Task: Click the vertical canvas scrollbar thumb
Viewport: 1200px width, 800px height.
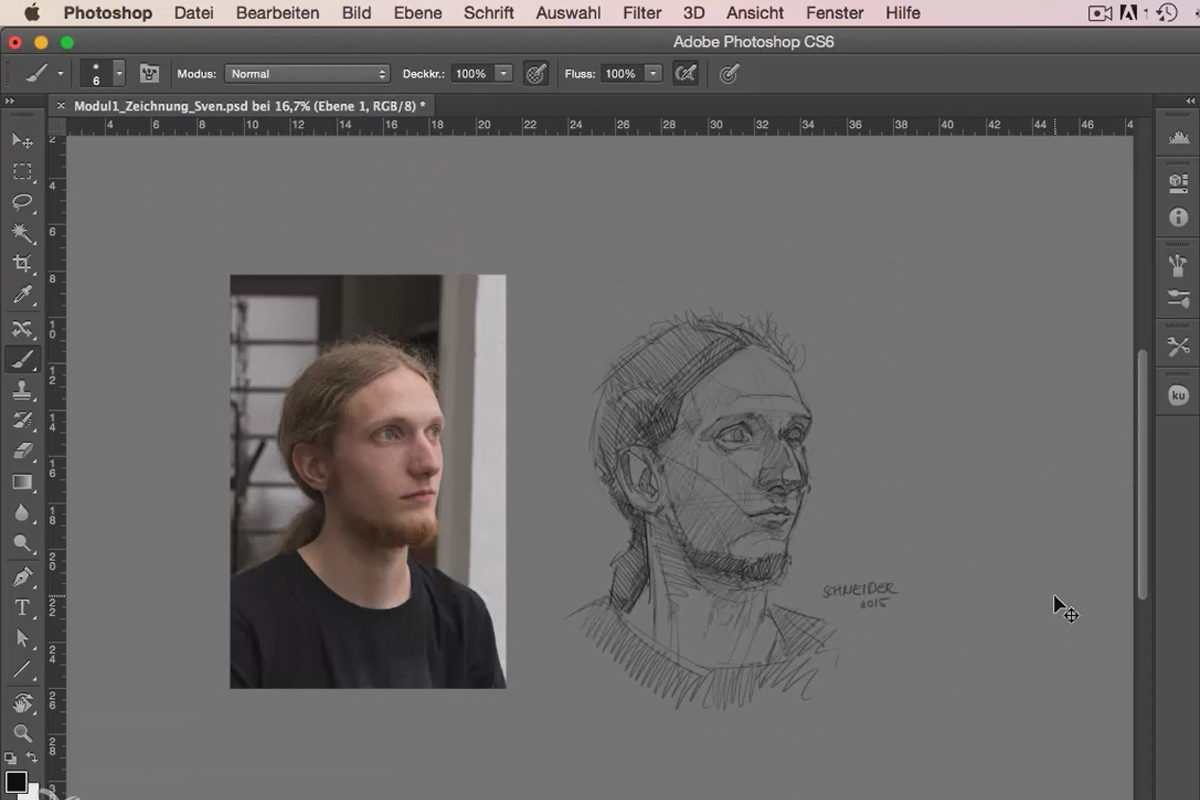Action: tap(1143, 474)
